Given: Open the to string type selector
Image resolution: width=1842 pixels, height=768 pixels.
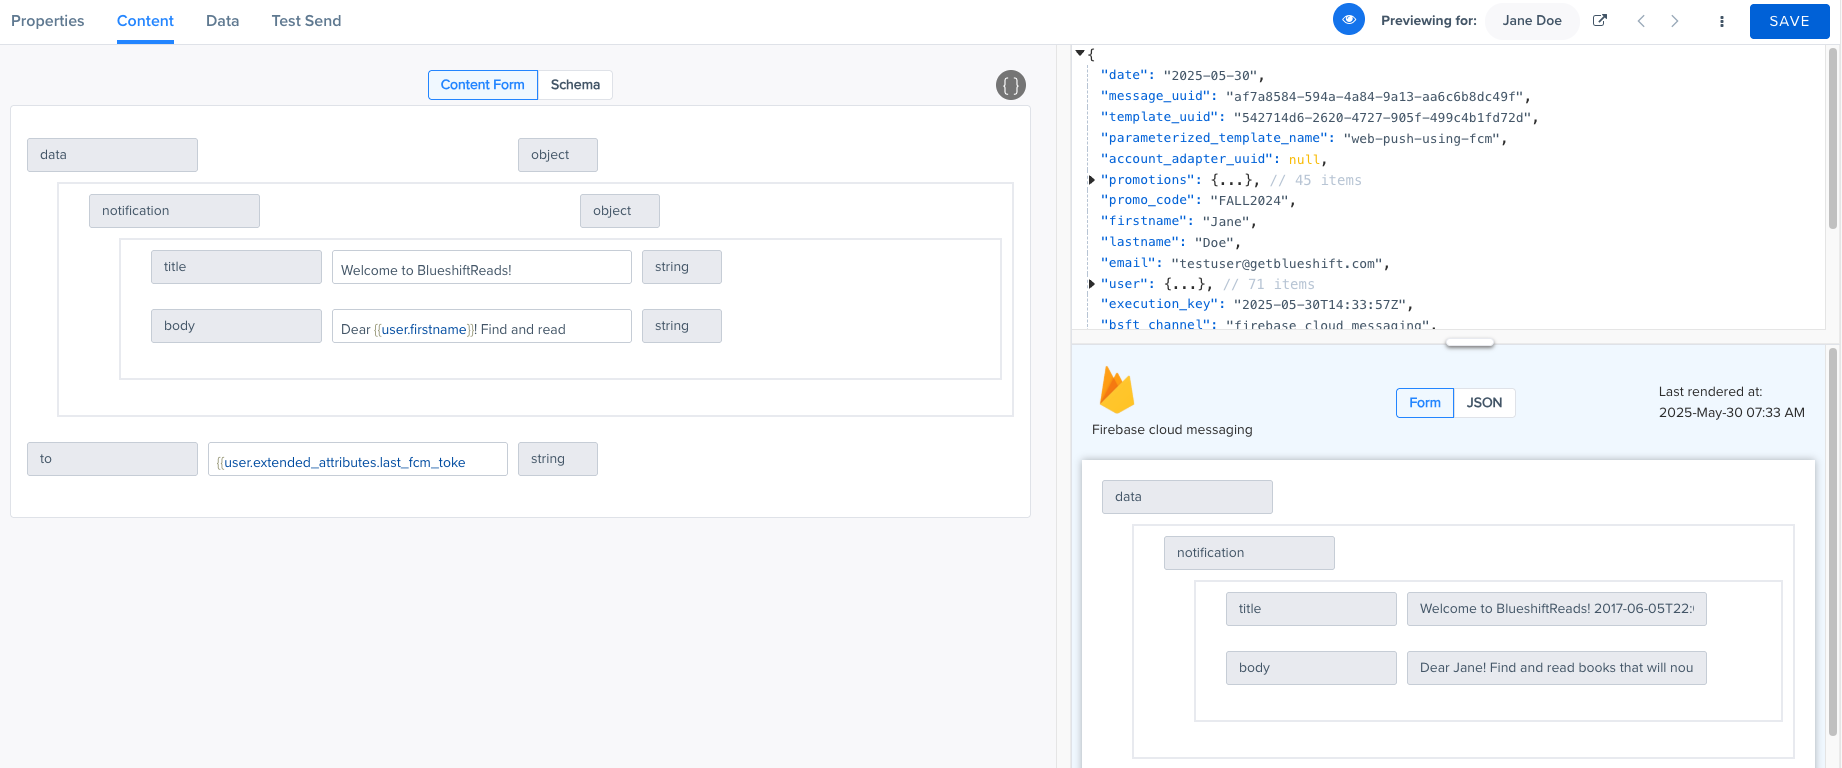Looking at the screenshot, I should pyautogui.click(x=558, y=459).
